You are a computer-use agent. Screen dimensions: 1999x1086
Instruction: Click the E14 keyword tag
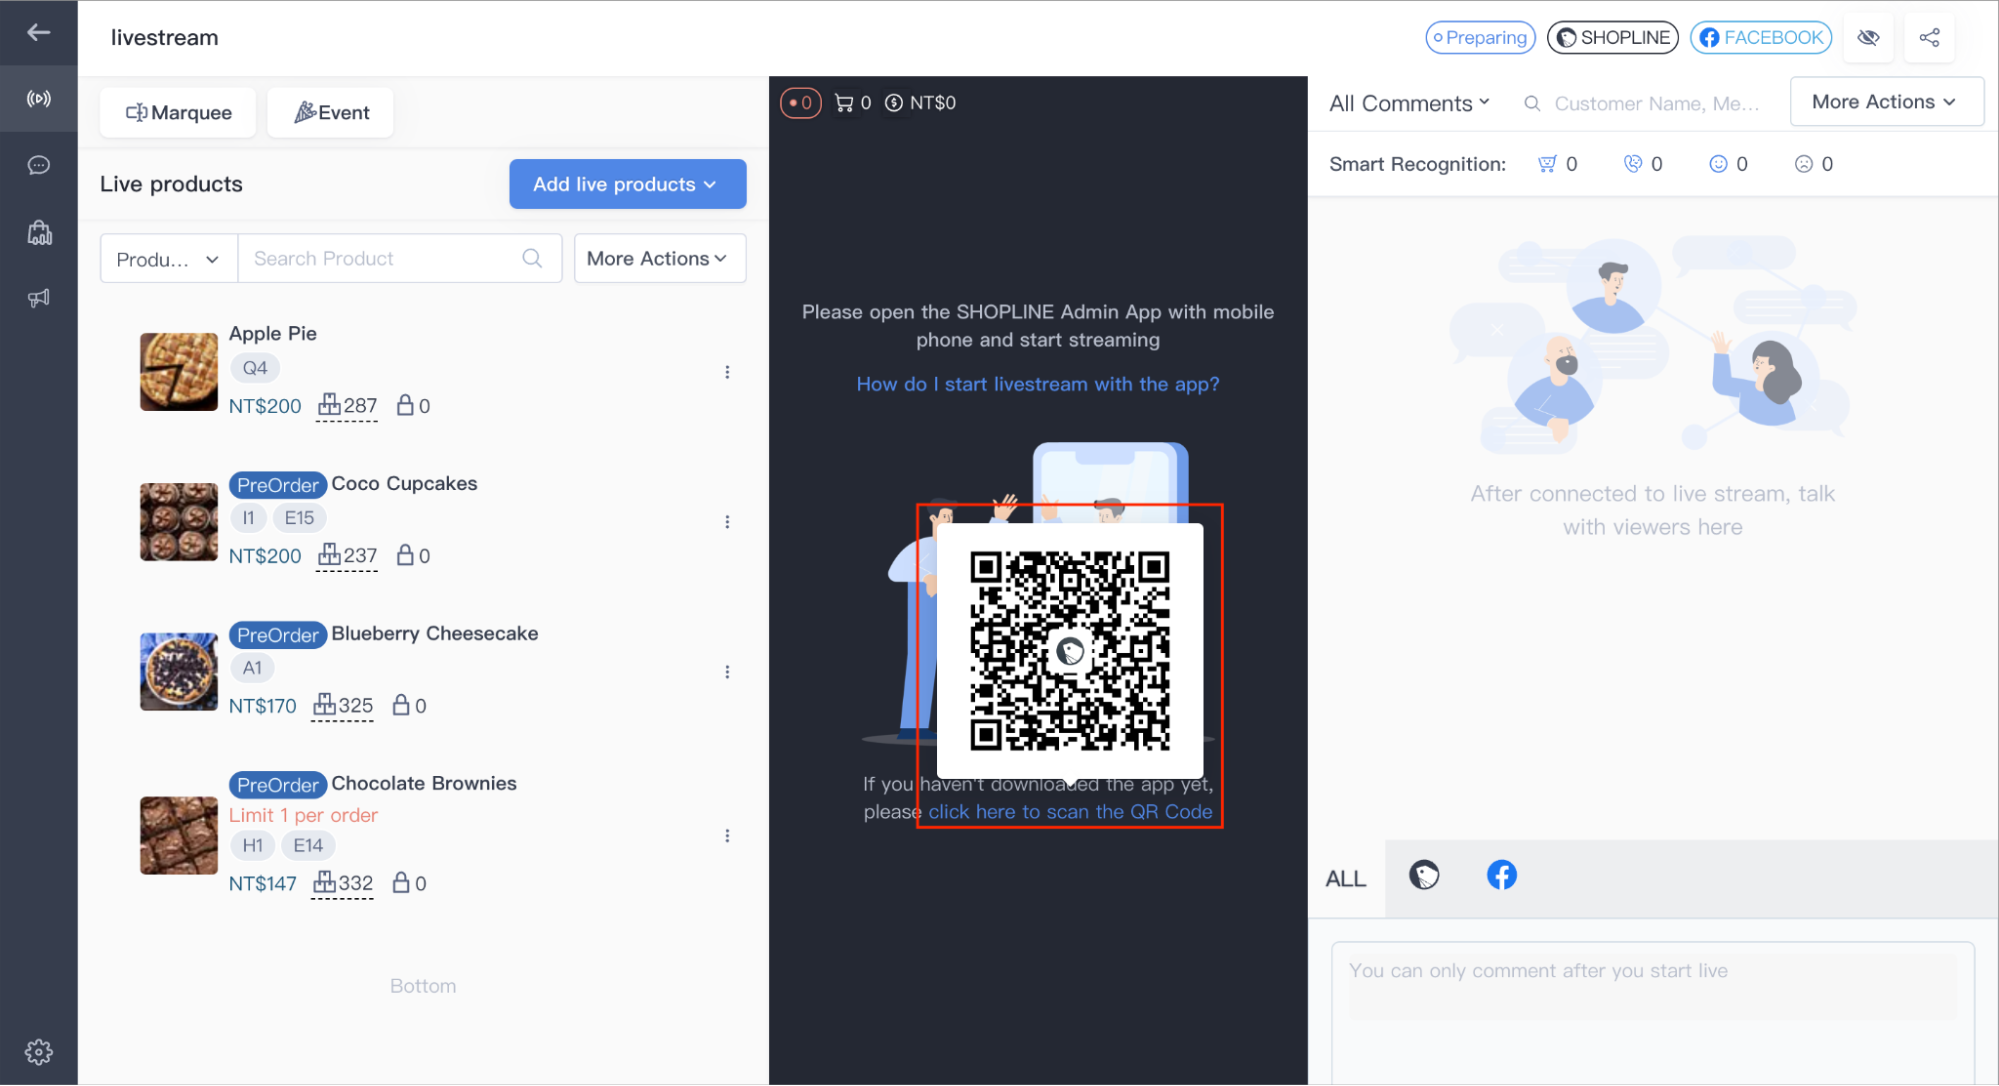(x=308, y=846)
